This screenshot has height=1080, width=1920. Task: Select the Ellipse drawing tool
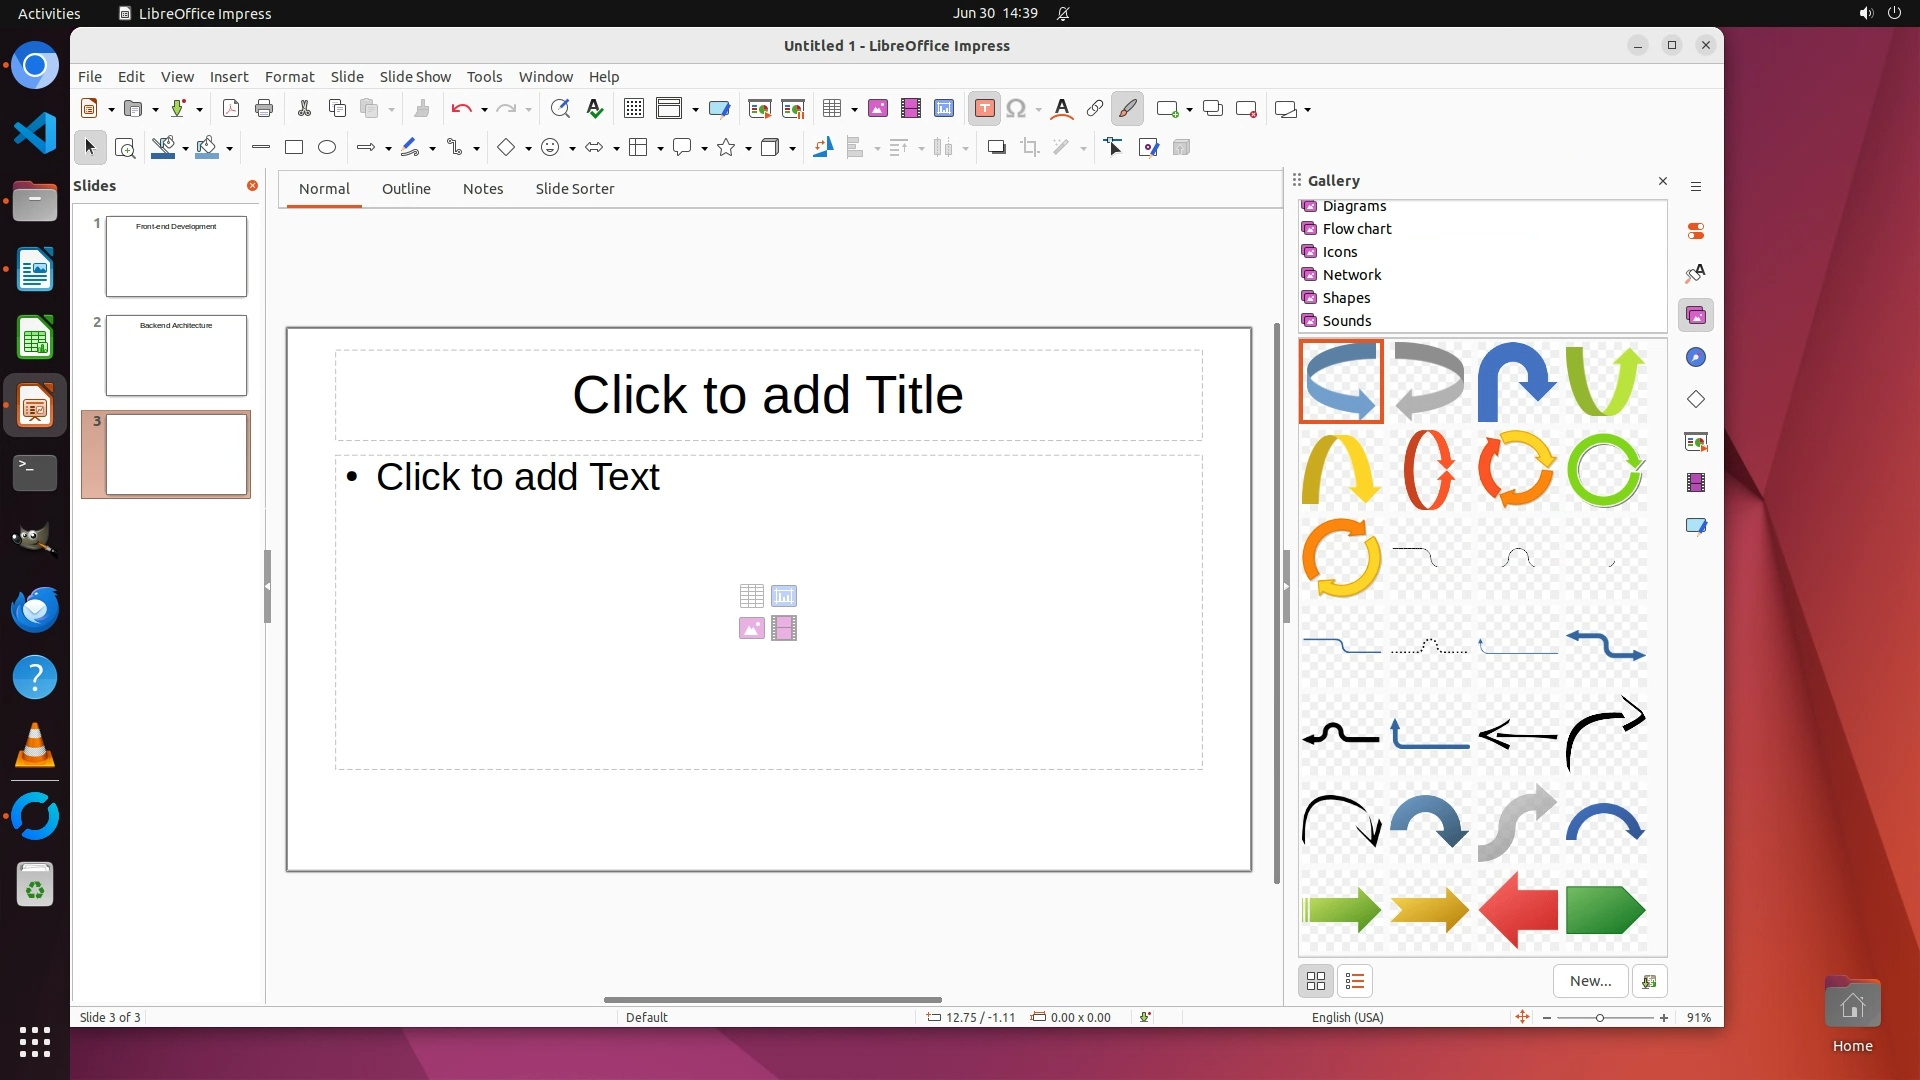327,148
